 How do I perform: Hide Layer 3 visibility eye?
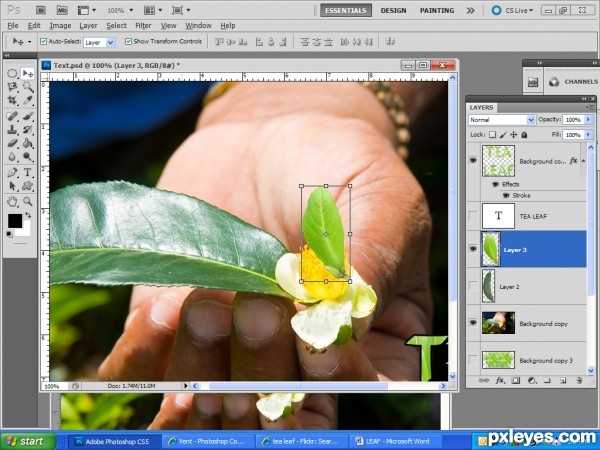click(473, 249)
